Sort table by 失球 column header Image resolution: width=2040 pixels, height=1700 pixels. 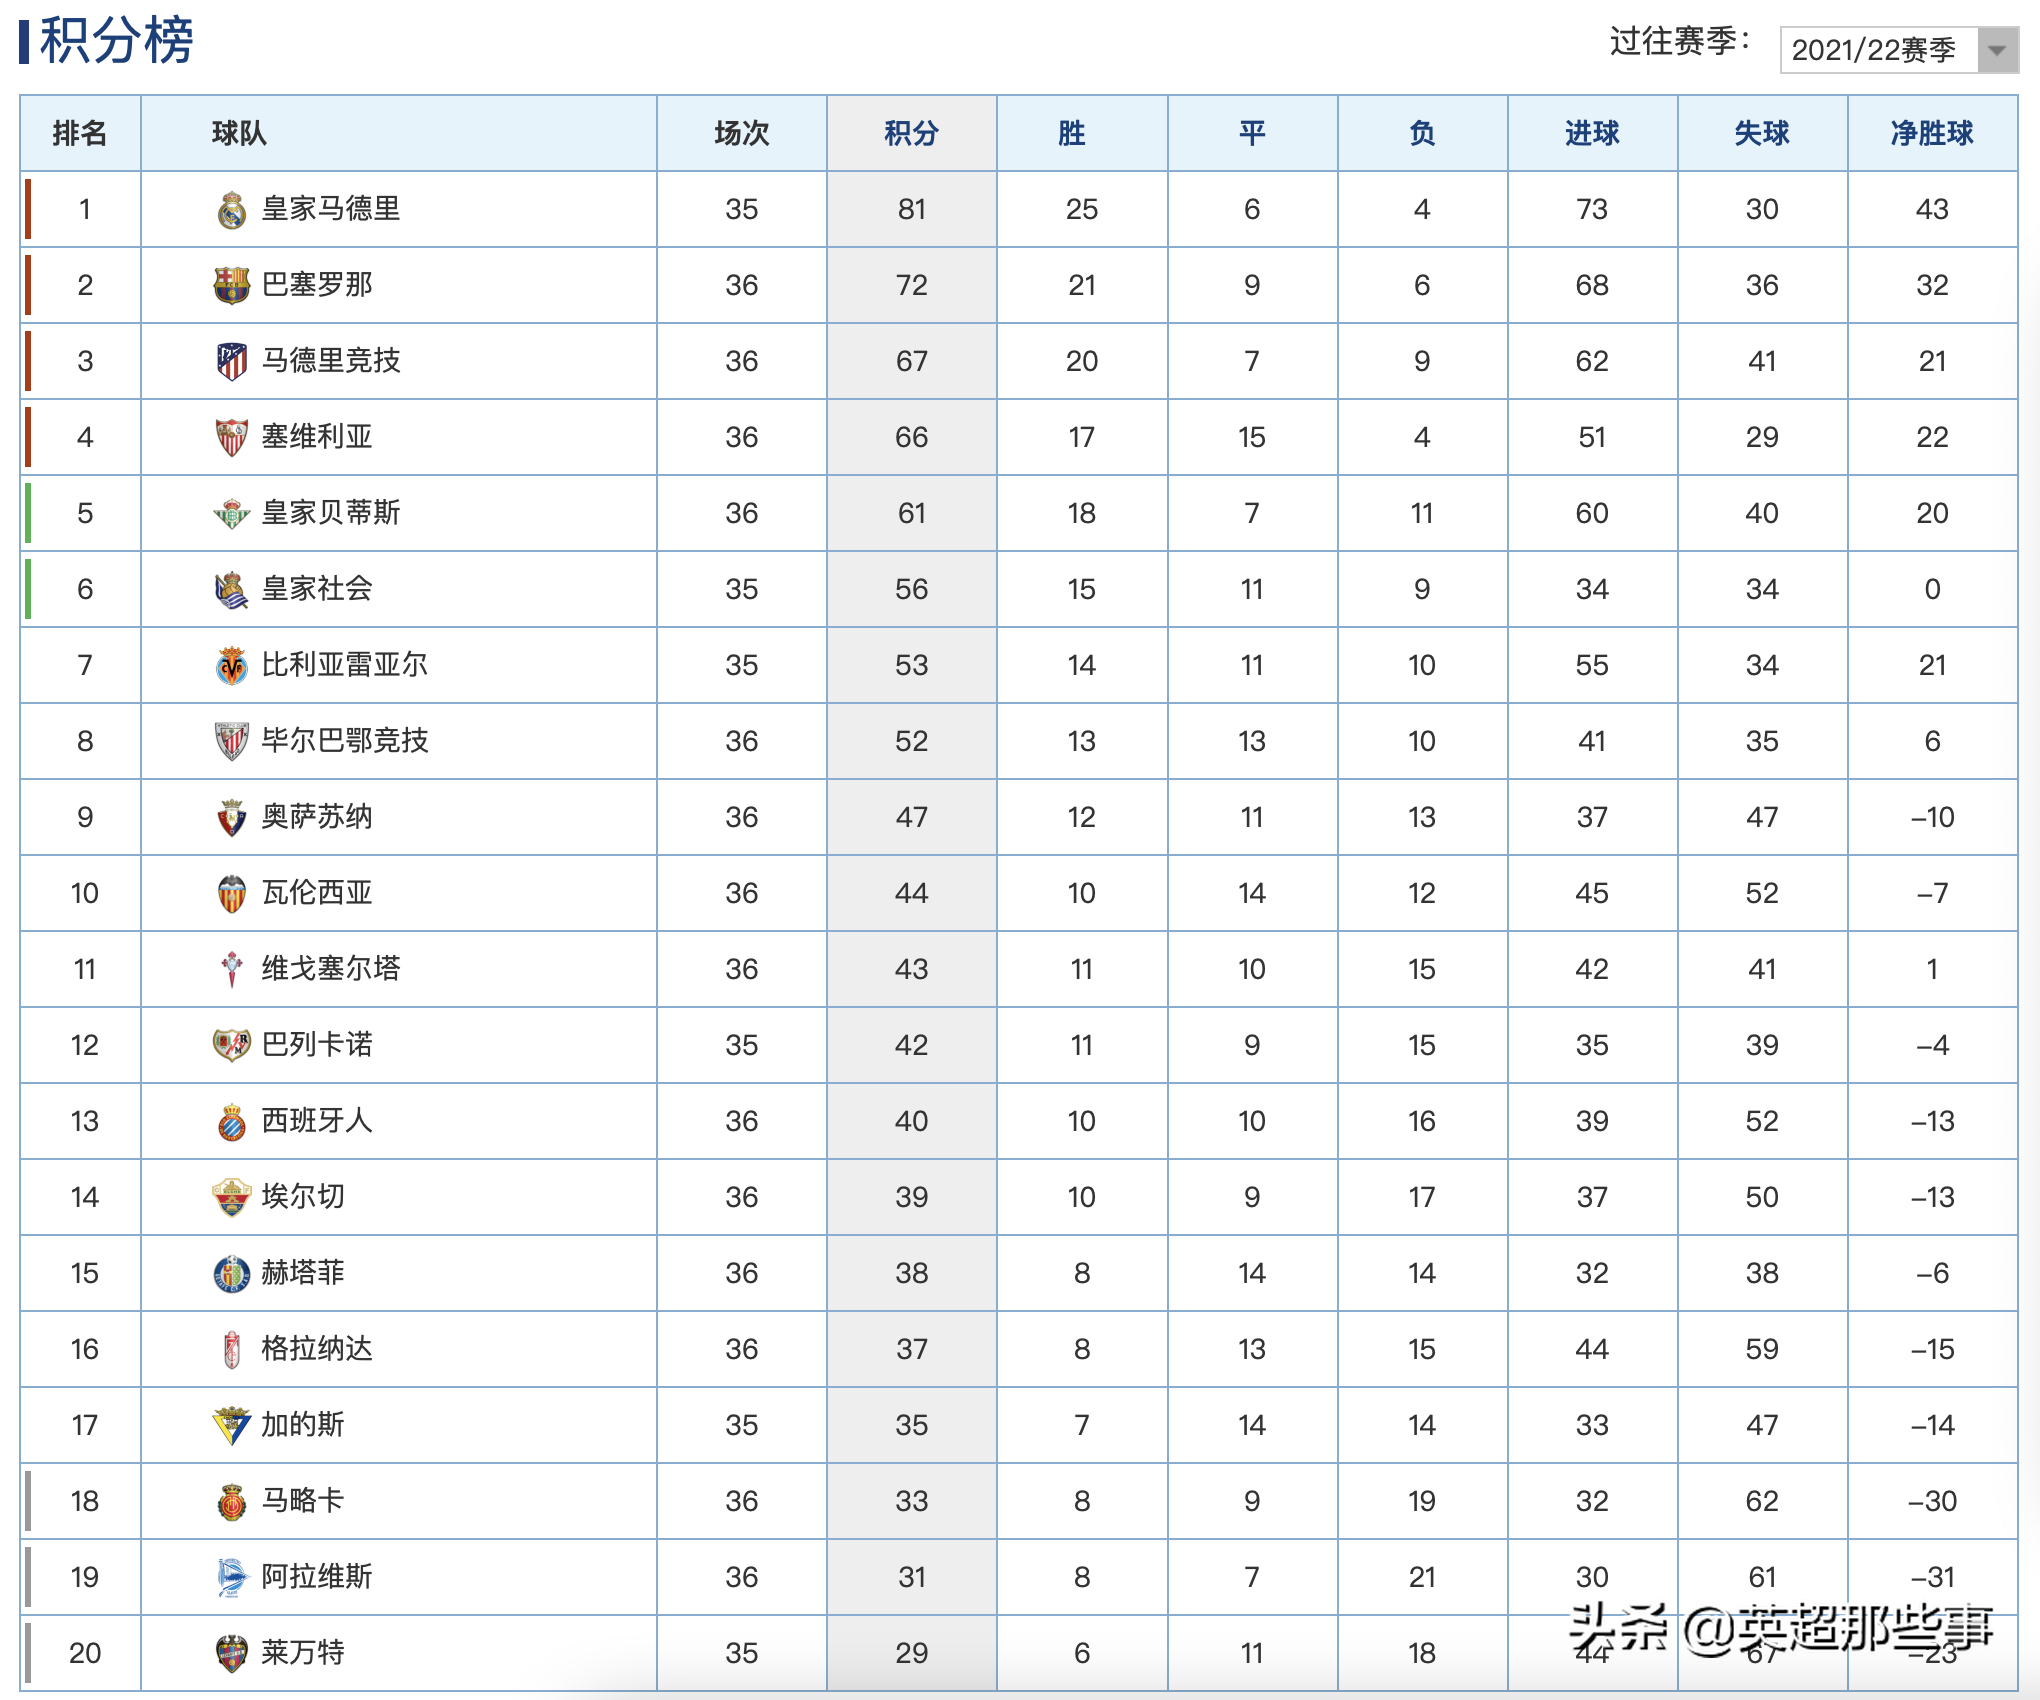[x=1762, y=133]
